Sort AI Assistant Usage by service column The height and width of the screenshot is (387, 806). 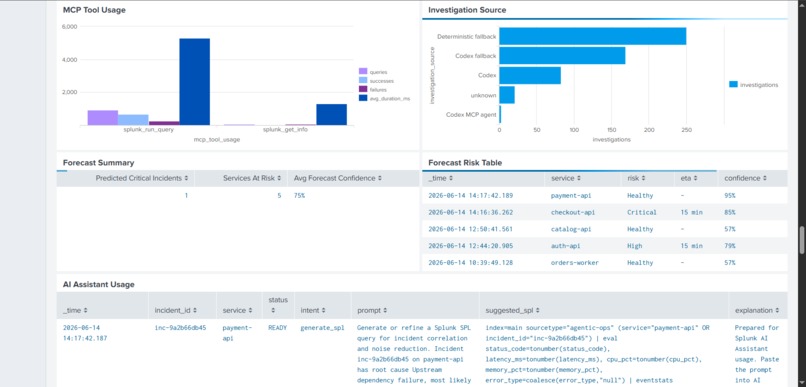[237, 310]
